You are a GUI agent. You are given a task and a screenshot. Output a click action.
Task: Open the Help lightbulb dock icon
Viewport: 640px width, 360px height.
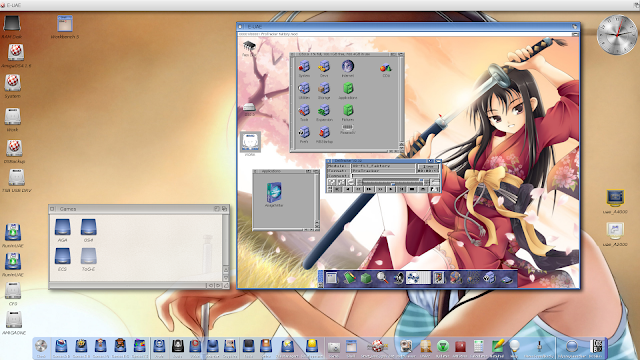pos(515,346)
